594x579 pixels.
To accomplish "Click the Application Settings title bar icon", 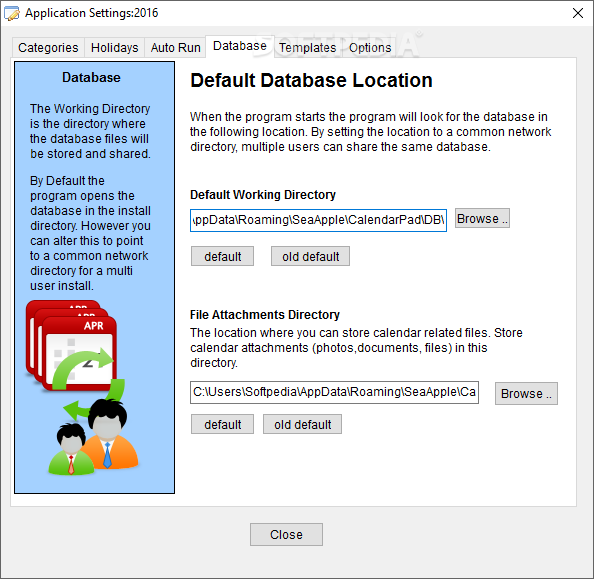I will point(11,13).
